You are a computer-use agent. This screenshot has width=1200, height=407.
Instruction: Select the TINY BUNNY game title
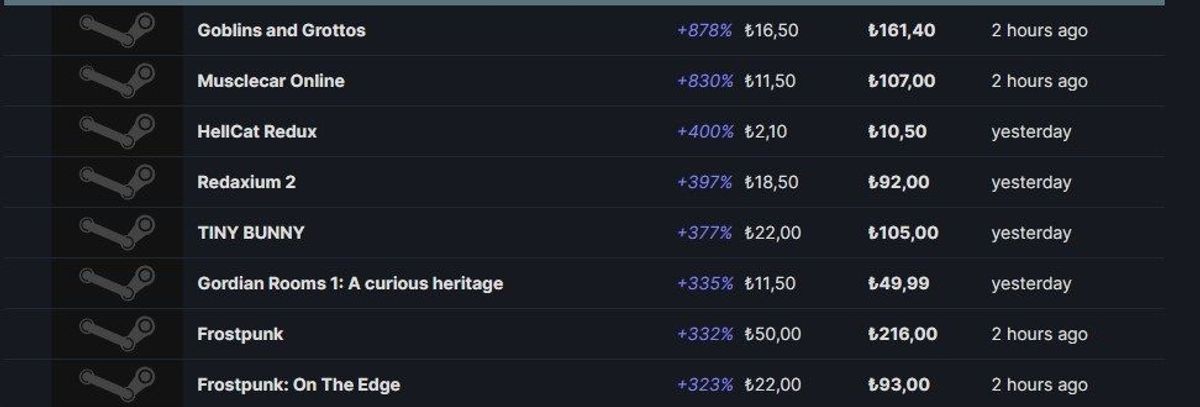click(251, 233)
